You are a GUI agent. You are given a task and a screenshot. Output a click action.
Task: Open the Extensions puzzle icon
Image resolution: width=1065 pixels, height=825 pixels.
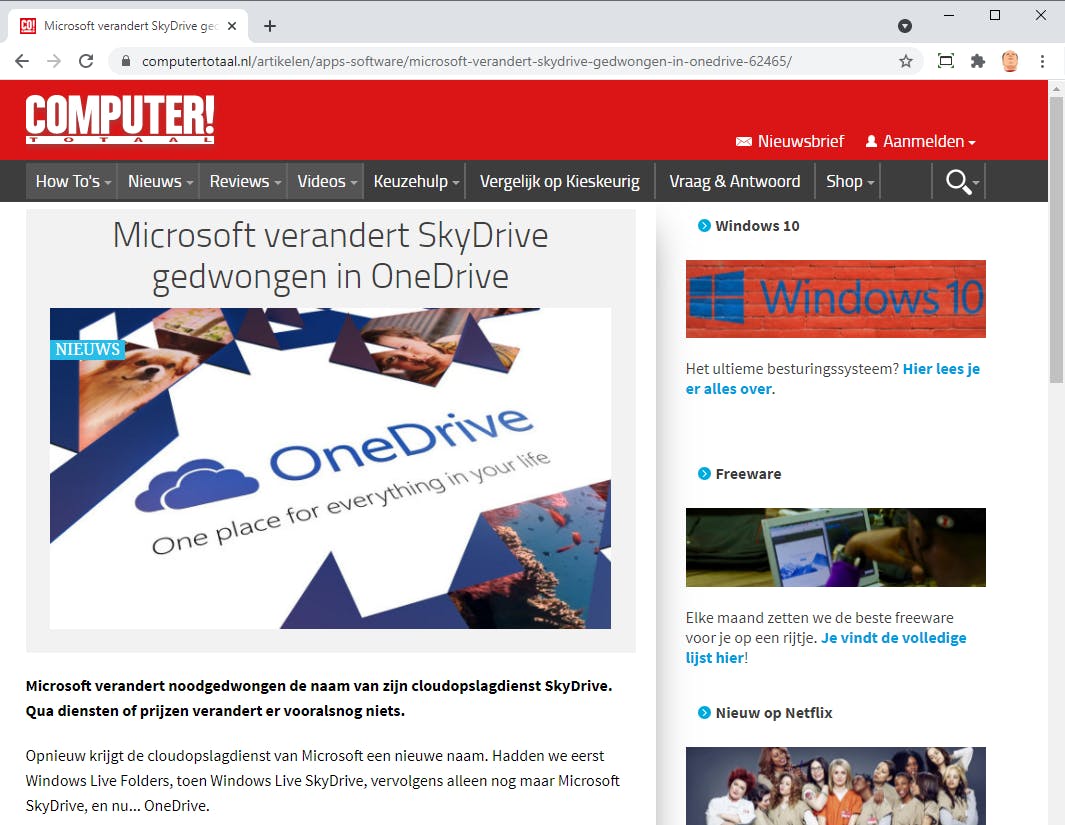pos(977,61)
